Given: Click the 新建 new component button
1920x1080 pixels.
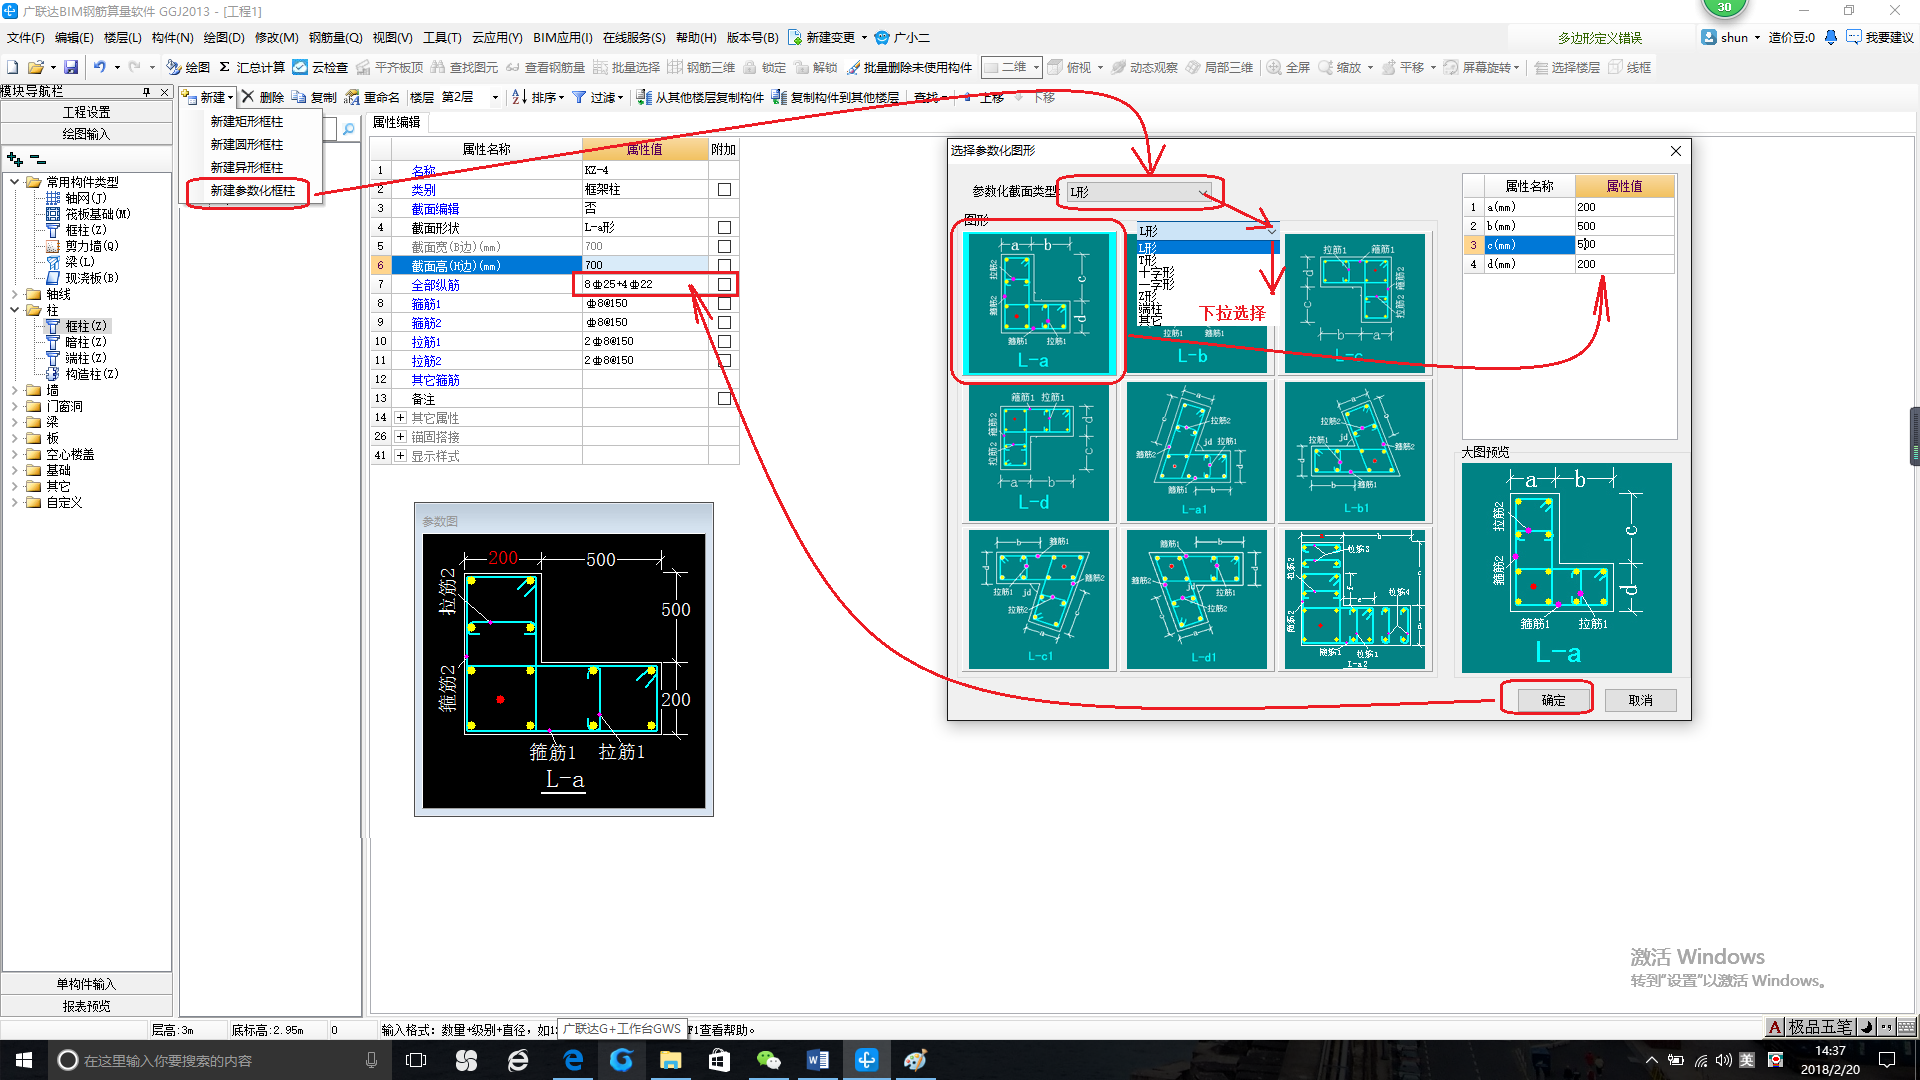Looking at the screenshot, I should (x=207, y=97).
